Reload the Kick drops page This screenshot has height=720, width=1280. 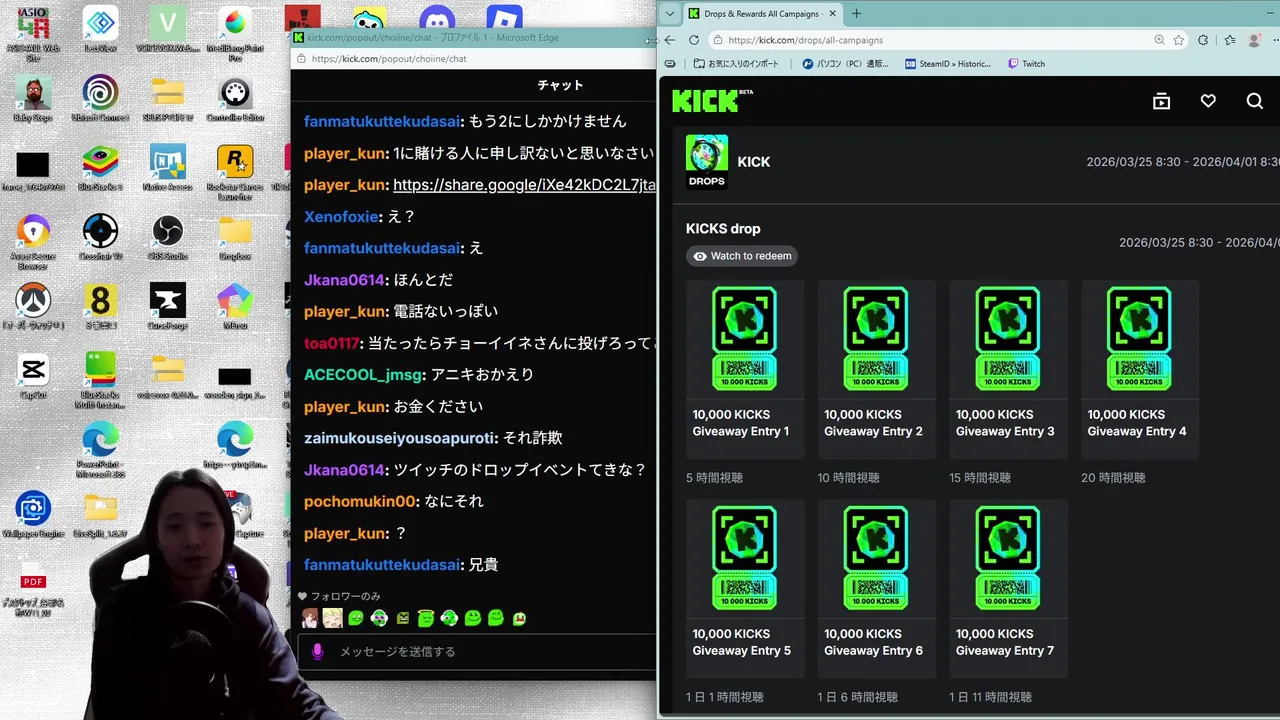pos(695,40)
